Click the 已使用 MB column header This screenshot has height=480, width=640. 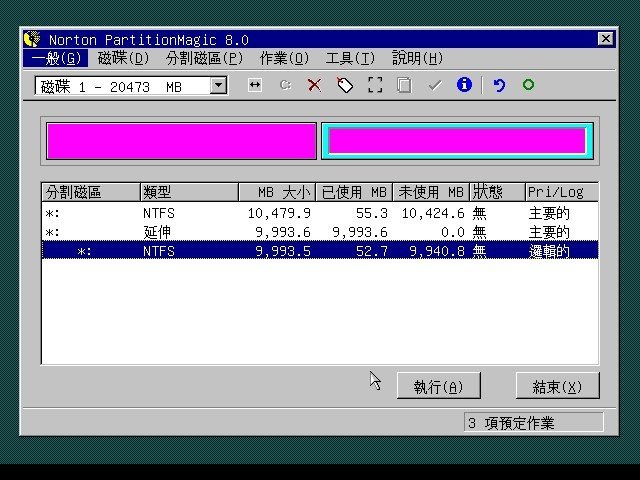coord(354,192)
